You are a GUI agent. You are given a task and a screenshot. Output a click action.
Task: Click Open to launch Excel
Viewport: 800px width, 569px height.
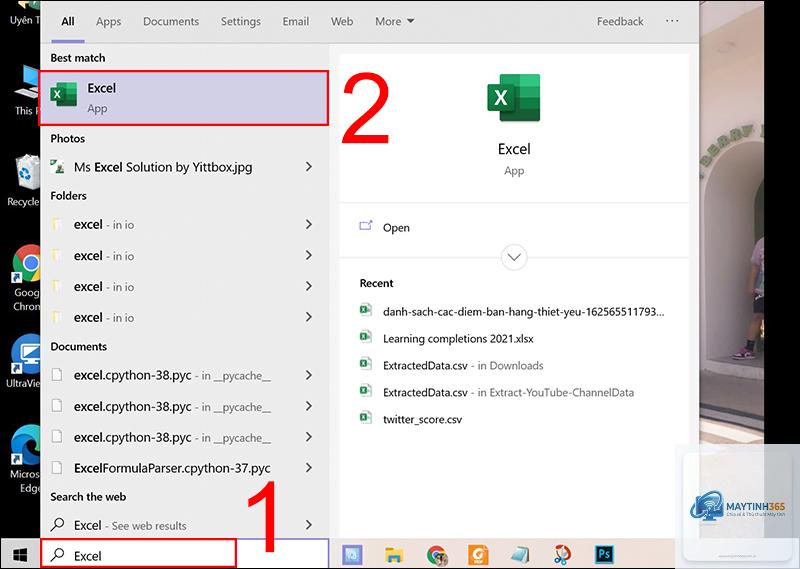396,228
